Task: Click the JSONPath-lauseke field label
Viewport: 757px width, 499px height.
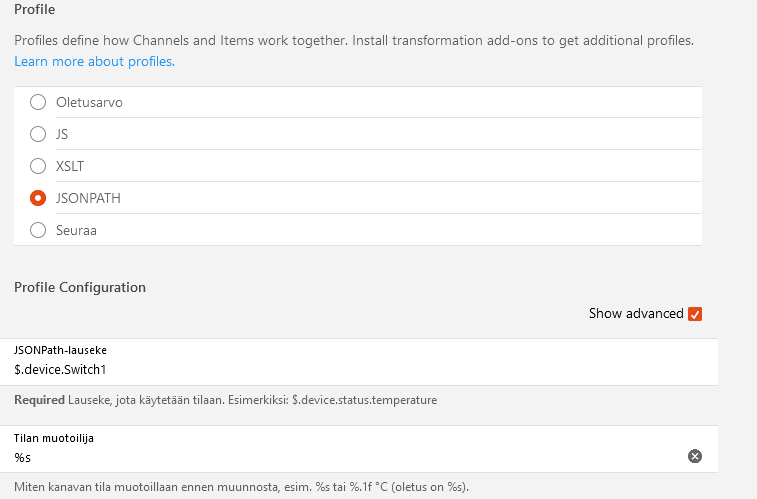Action: (x=60, y=350)
